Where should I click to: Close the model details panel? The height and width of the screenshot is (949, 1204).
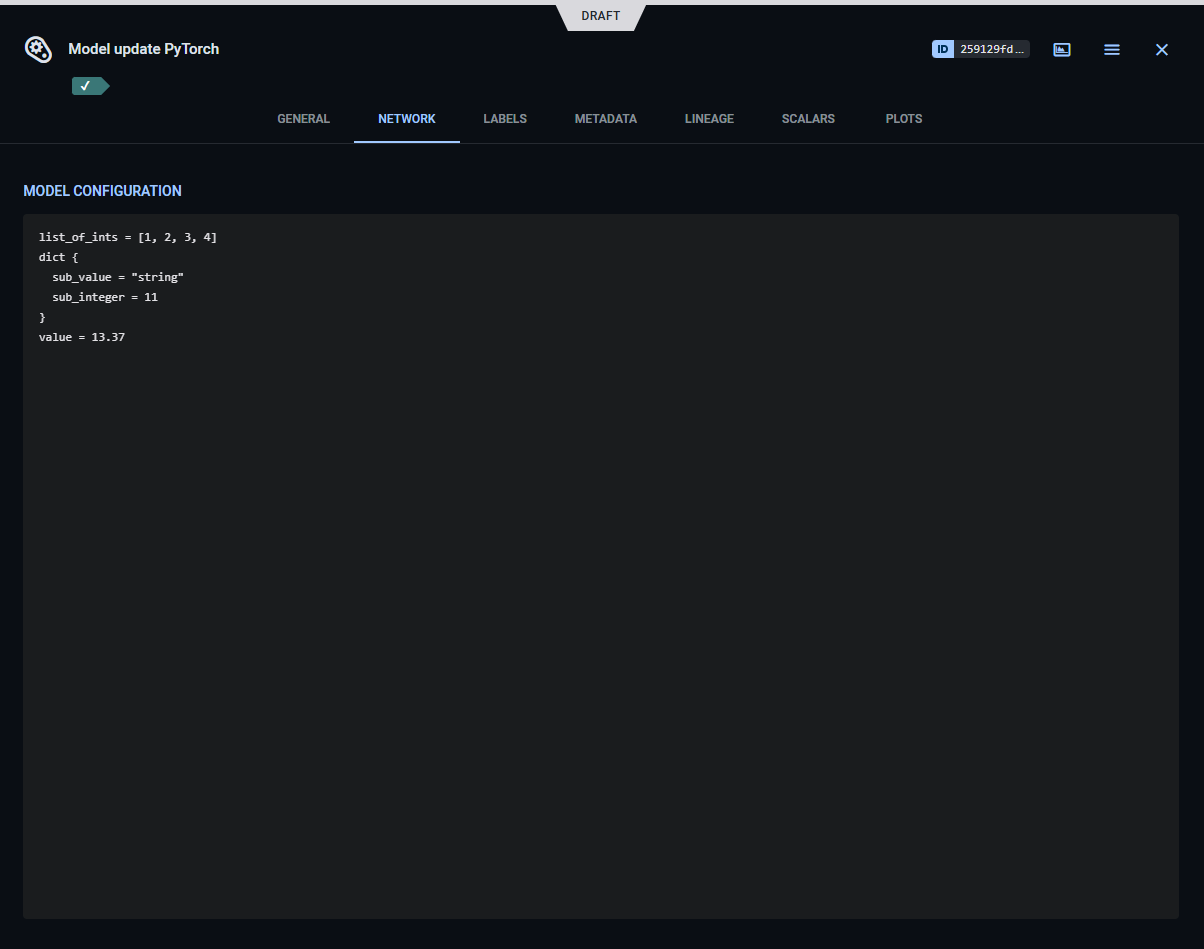pyautogui.click(x=1161, y=49)
